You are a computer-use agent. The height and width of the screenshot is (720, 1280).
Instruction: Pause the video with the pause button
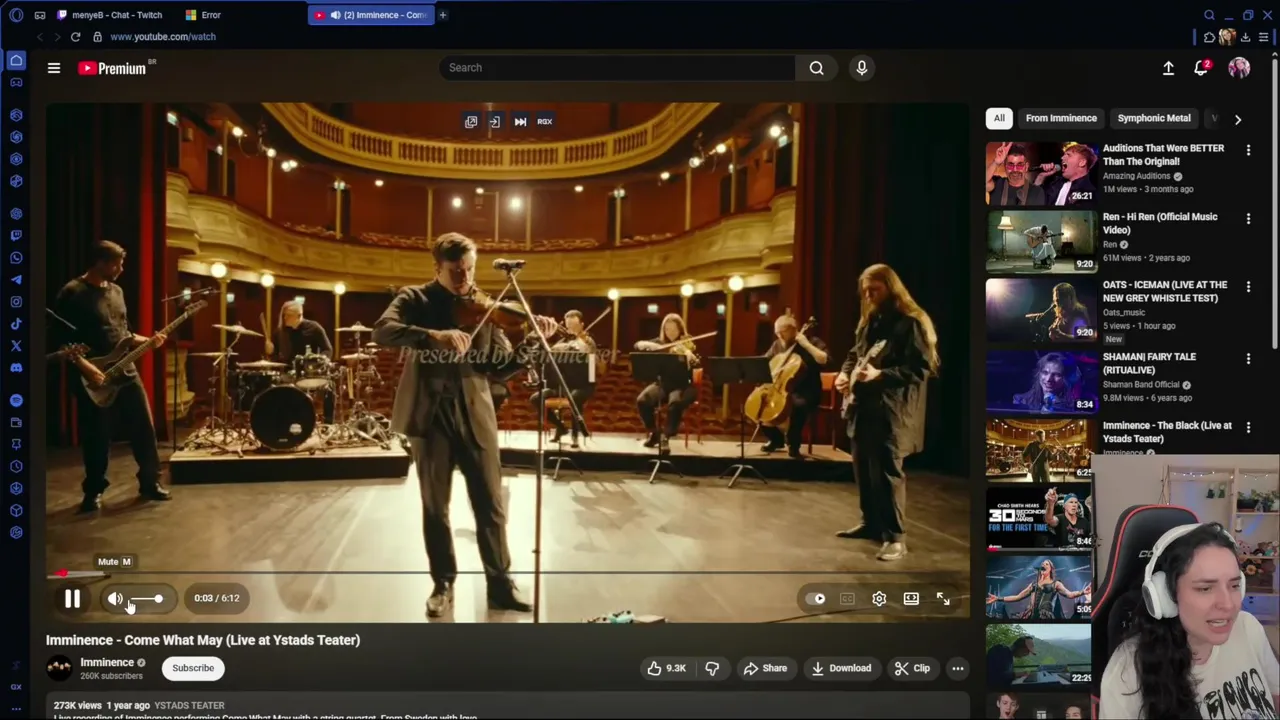[x=72, y=599]
